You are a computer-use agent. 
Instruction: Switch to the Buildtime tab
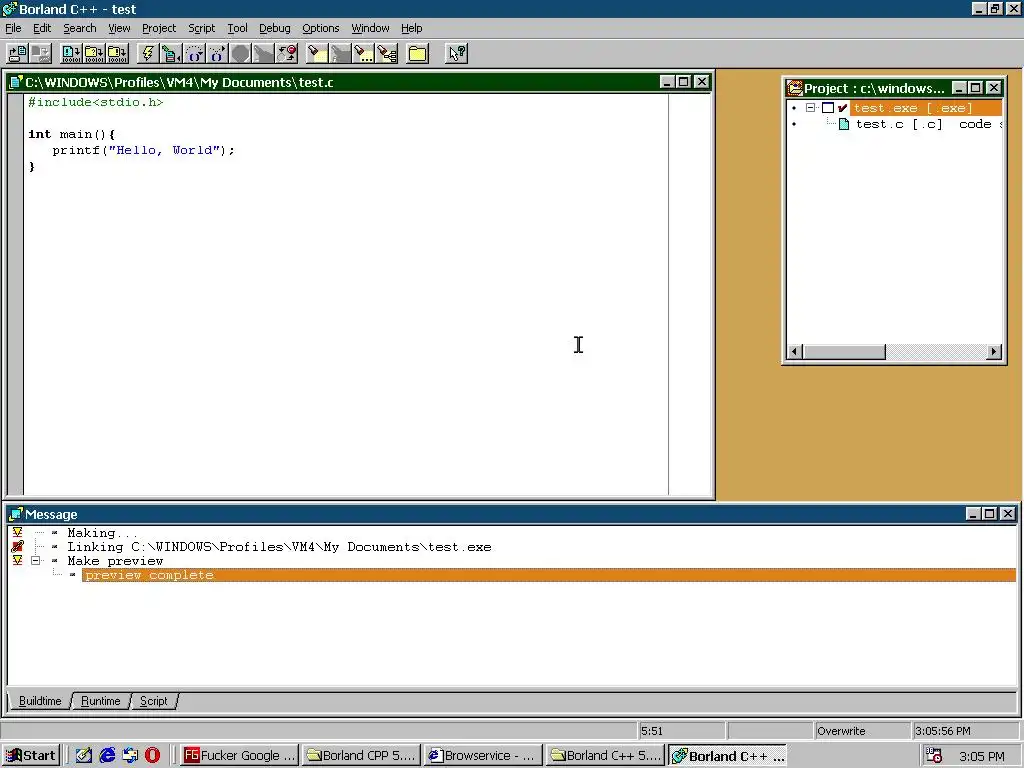pos(40,701)
